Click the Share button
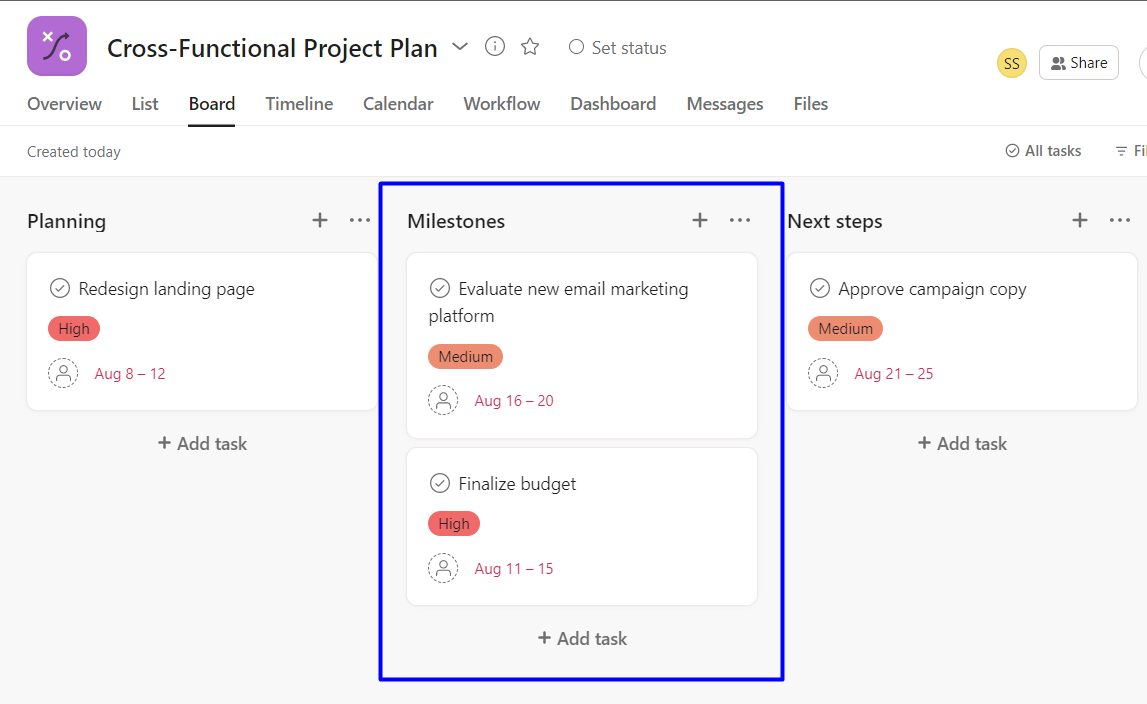Viewport: 1147px width, 704px height. click(1078, 63)
